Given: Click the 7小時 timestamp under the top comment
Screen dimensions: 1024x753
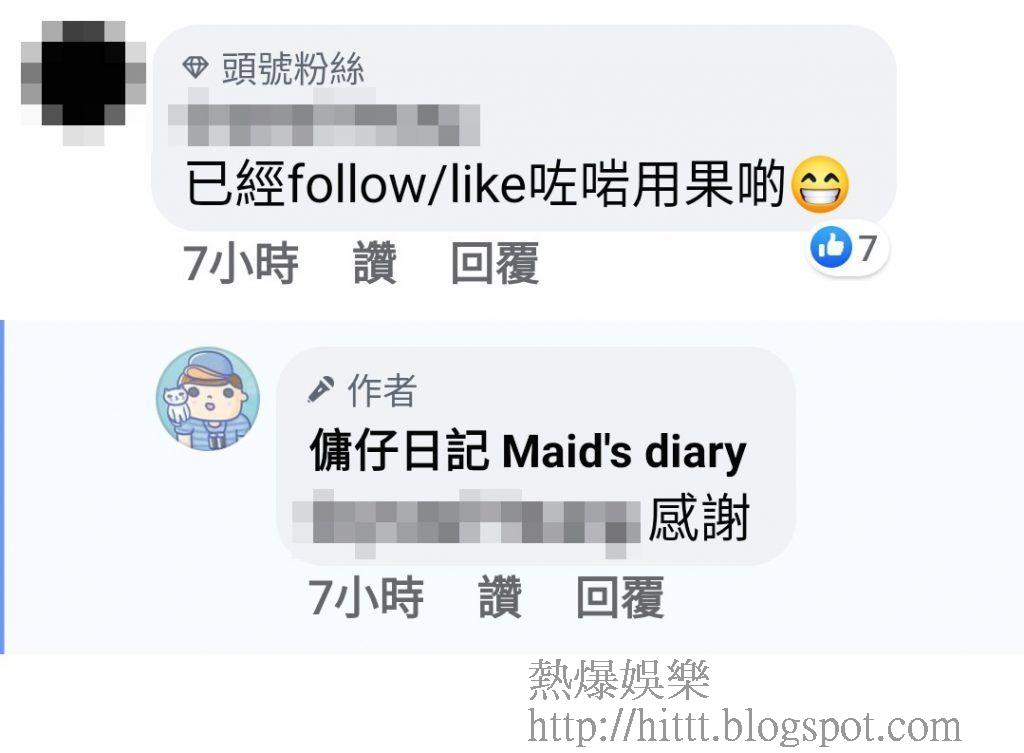Looking at the screenshot, I should (x=240, y=263).
